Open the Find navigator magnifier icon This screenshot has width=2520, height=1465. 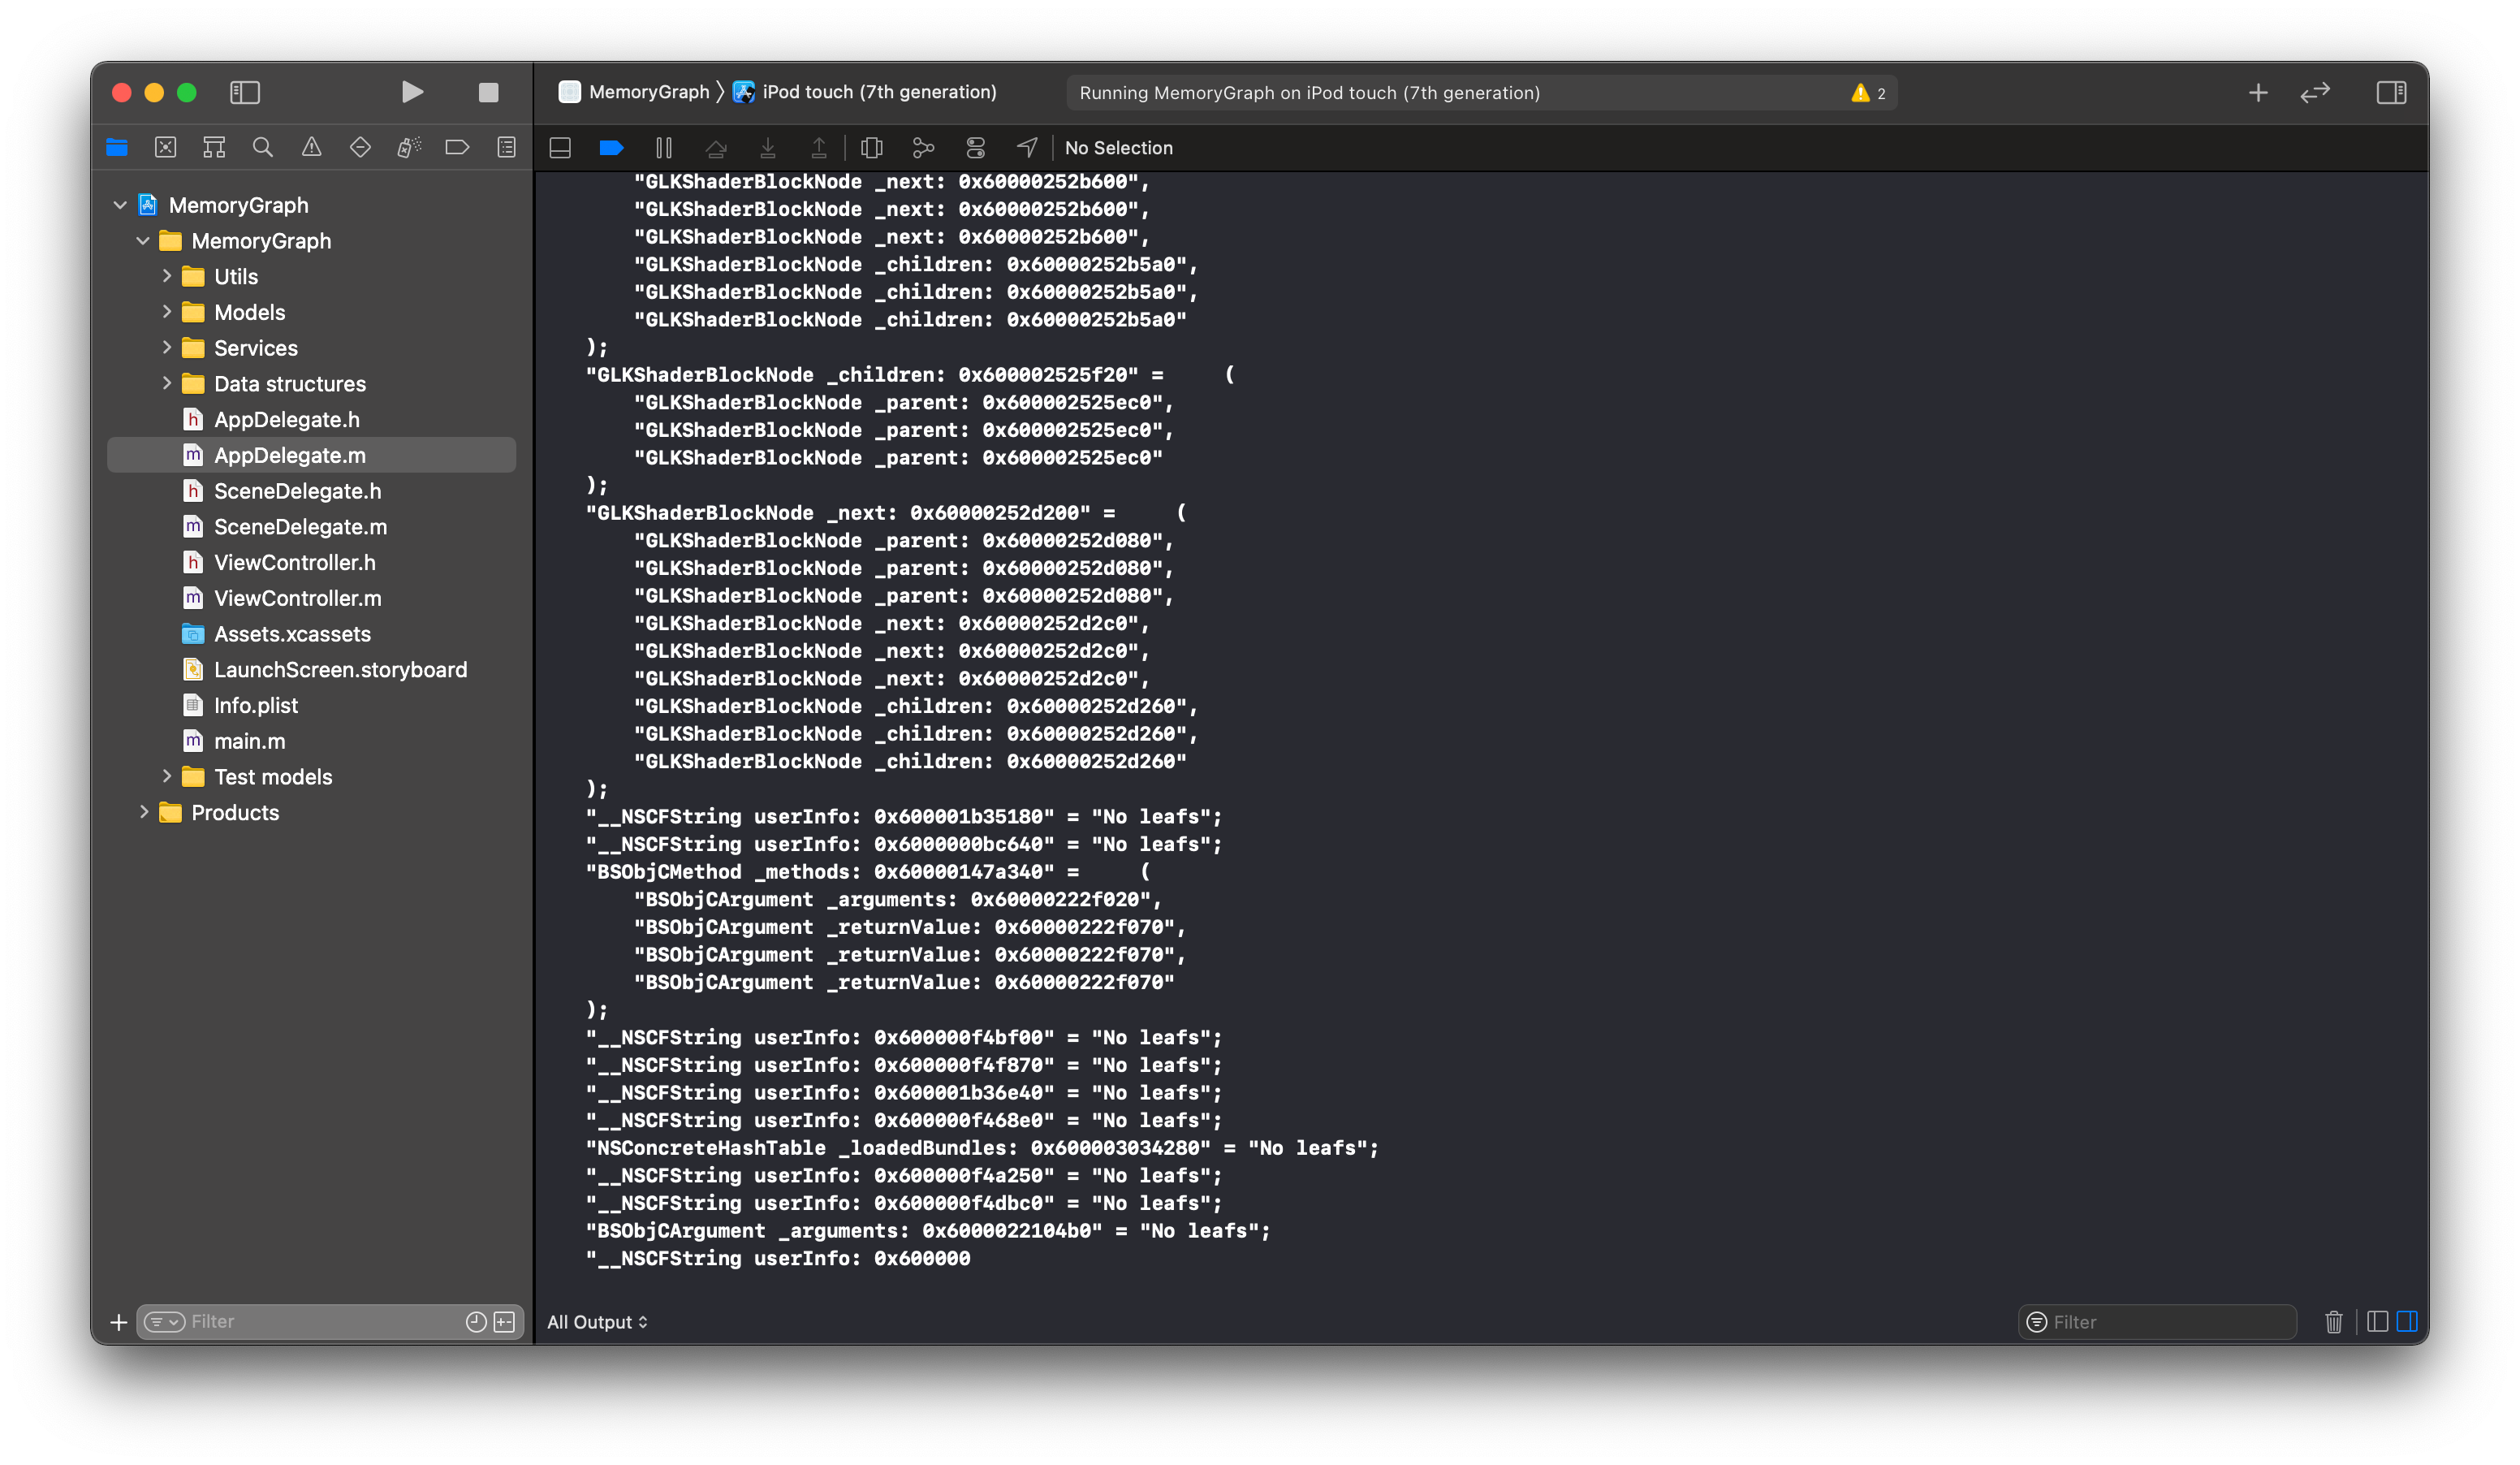point(263,148)
